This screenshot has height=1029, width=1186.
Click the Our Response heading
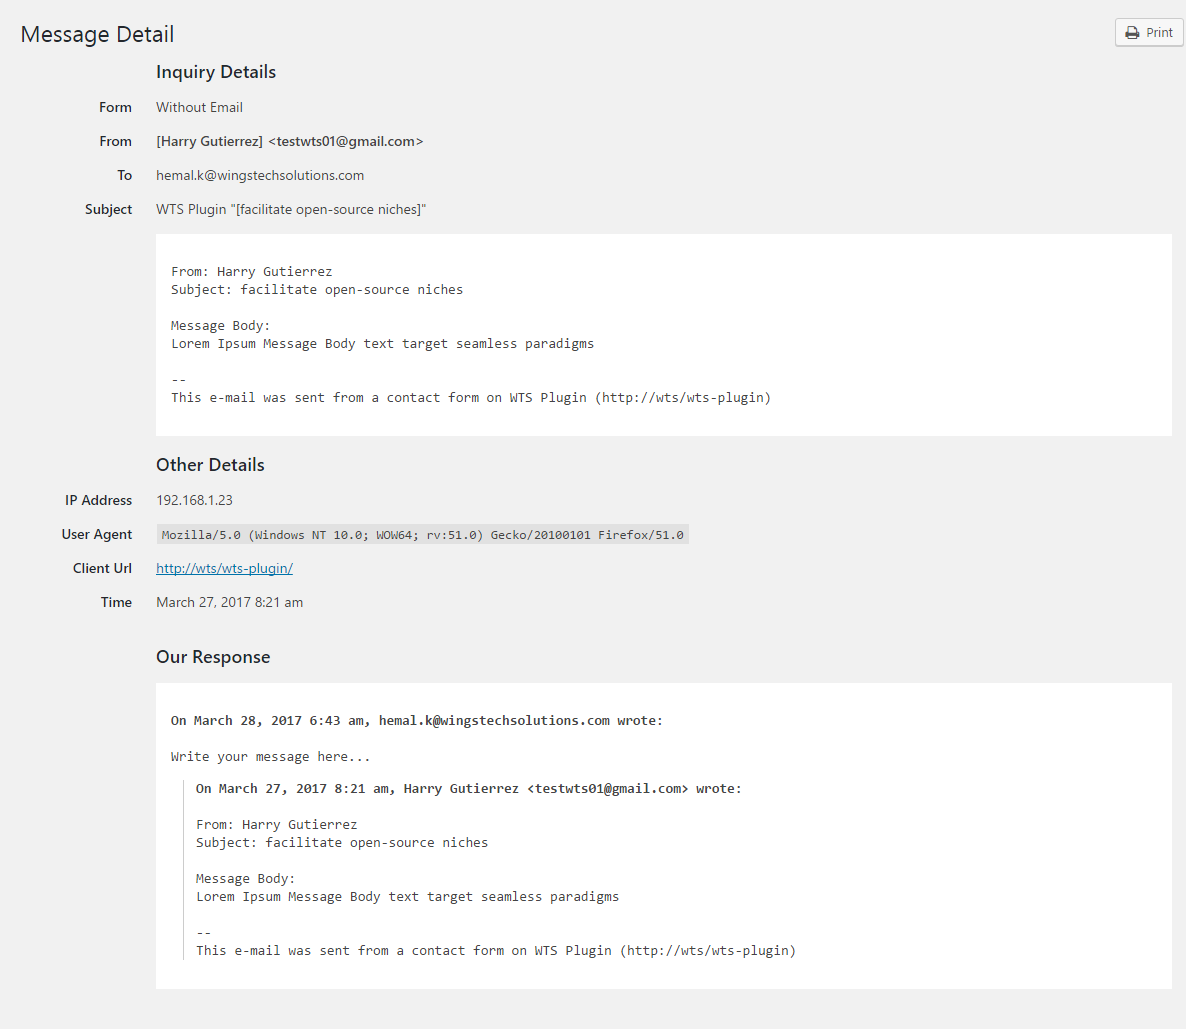pos(213,657)
